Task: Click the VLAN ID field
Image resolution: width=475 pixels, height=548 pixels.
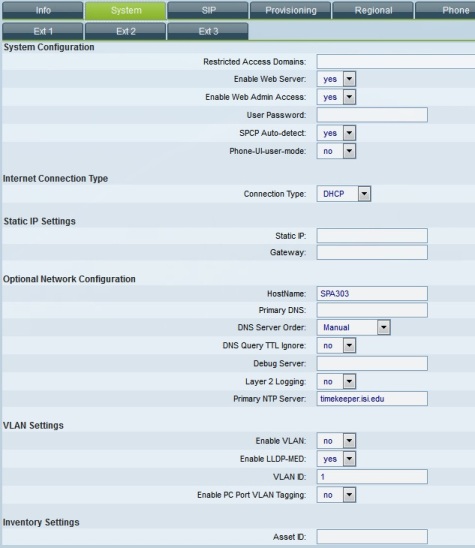Action: coord(372,477)
